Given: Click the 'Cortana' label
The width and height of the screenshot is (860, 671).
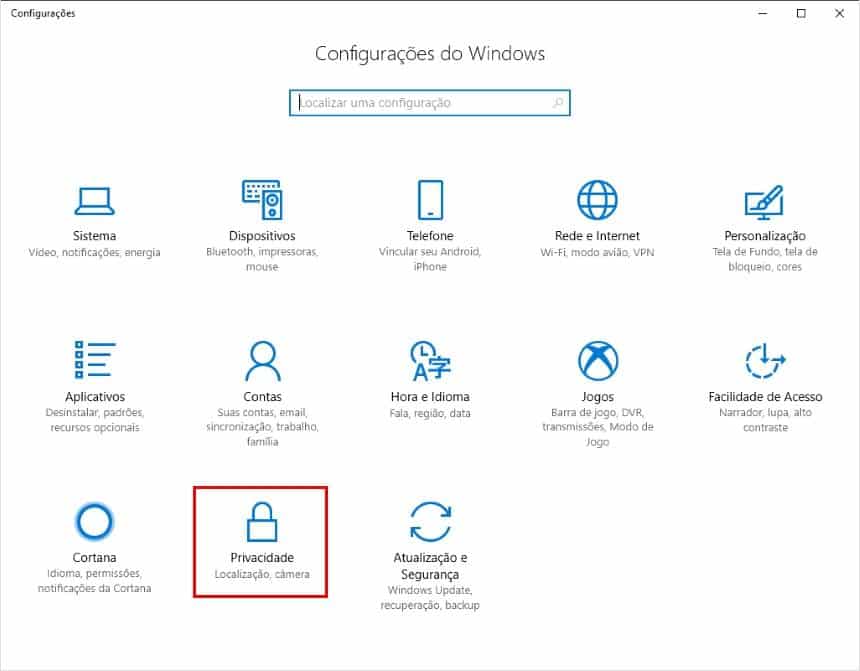Looking at the screenshot, I should (94, 557).
